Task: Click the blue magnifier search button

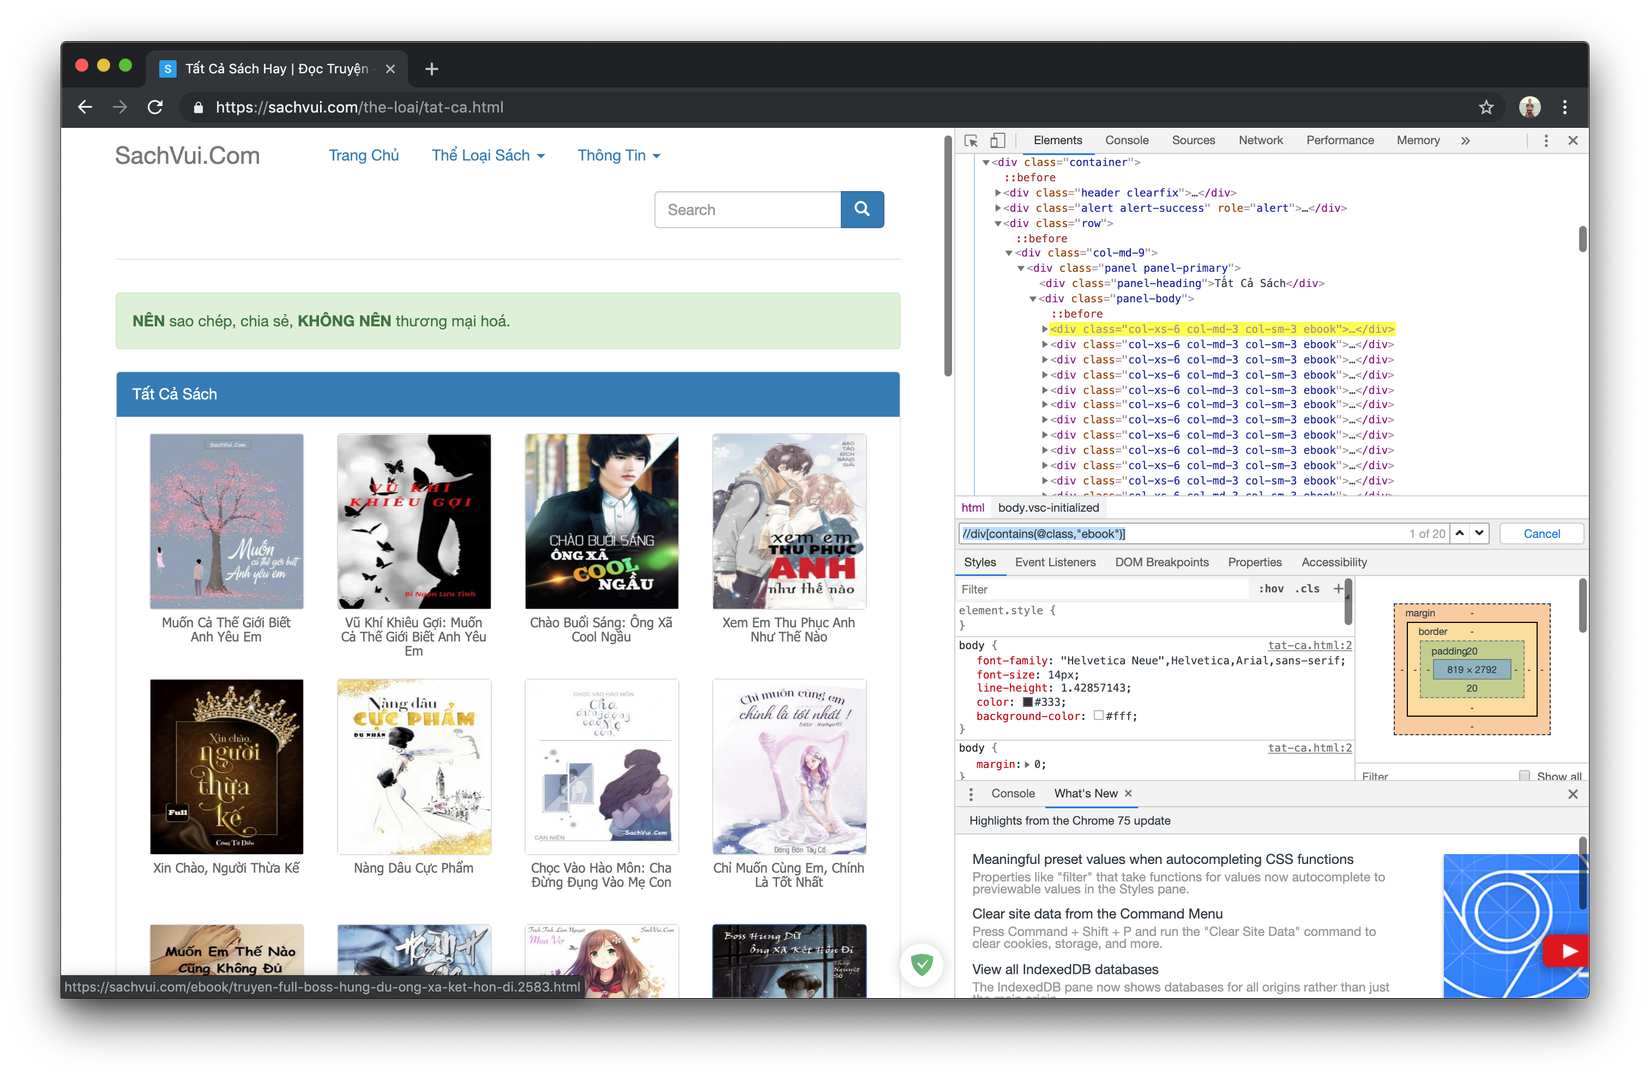Action: pyautogui.click(x=862, y=210)
